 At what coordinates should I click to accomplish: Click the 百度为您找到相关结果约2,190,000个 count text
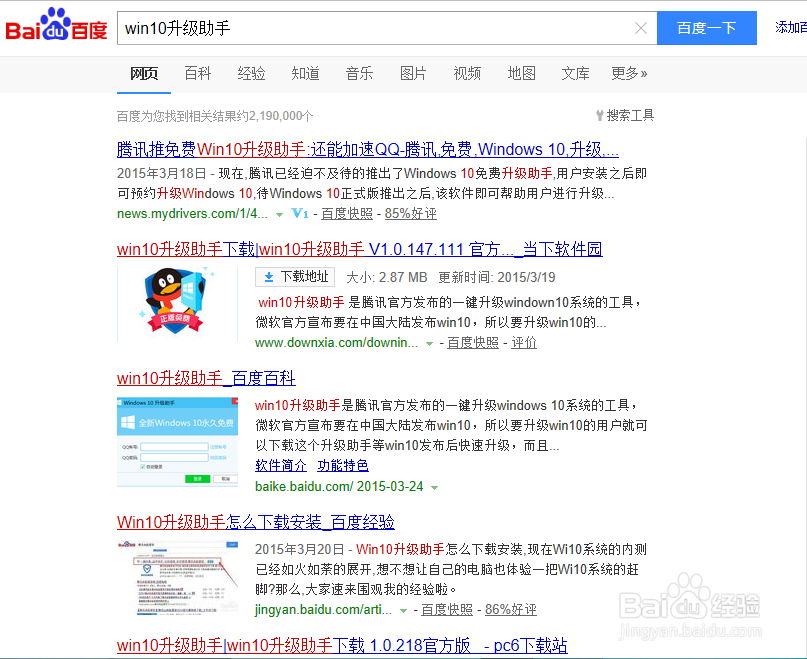[215, 116]
